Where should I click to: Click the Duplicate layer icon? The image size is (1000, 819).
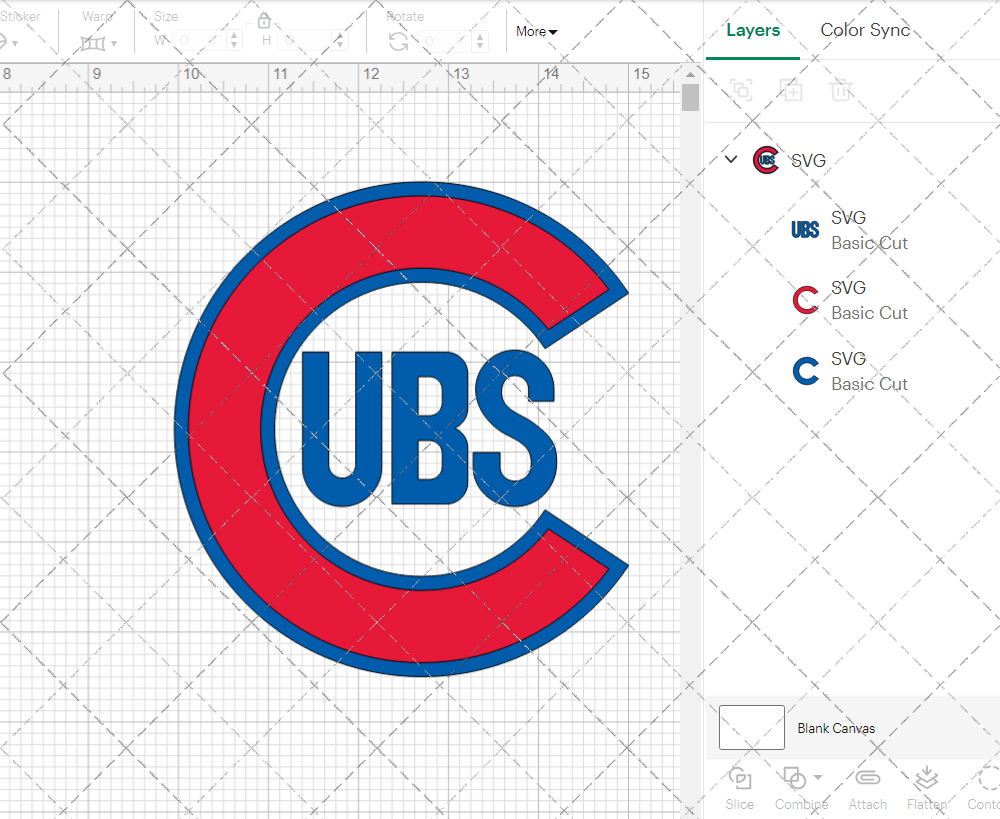pyautogui.click(x=791, y=91)
